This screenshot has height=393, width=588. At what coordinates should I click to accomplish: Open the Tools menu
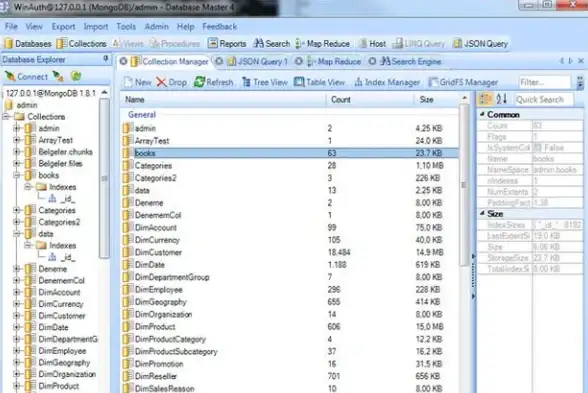(x=126, y=27)
